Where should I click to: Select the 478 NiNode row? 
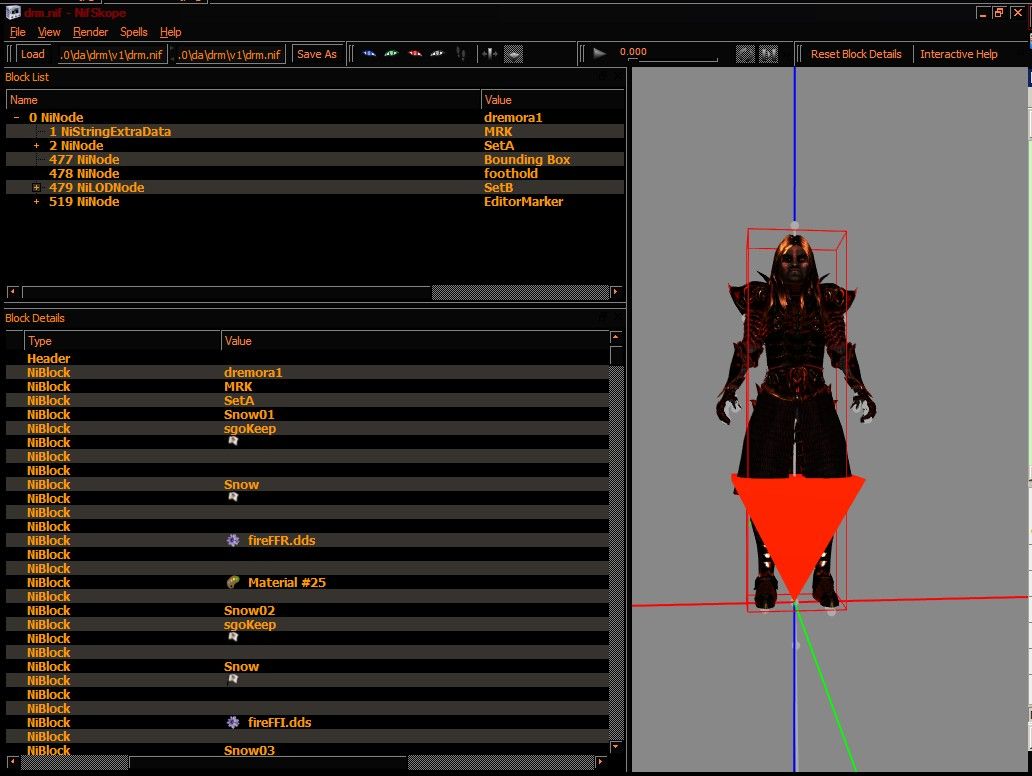(315, 174)
